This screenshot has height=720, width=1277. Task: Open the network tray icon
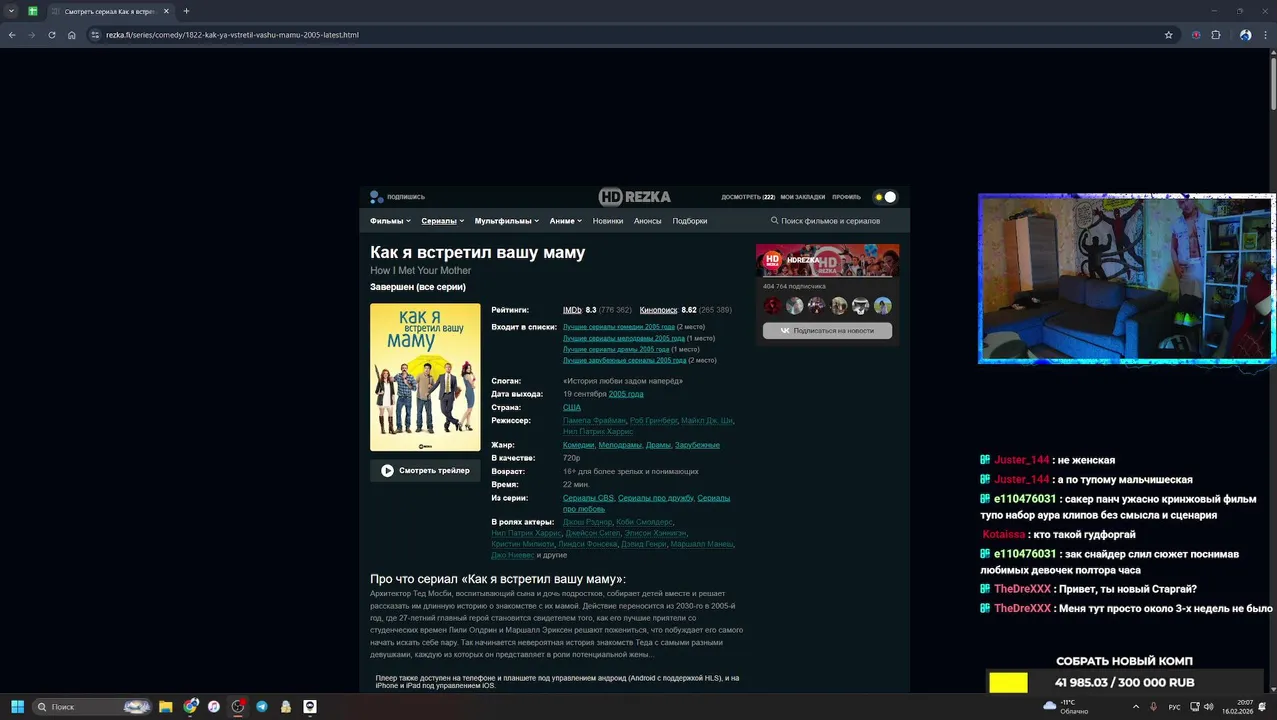point(1194,707)
